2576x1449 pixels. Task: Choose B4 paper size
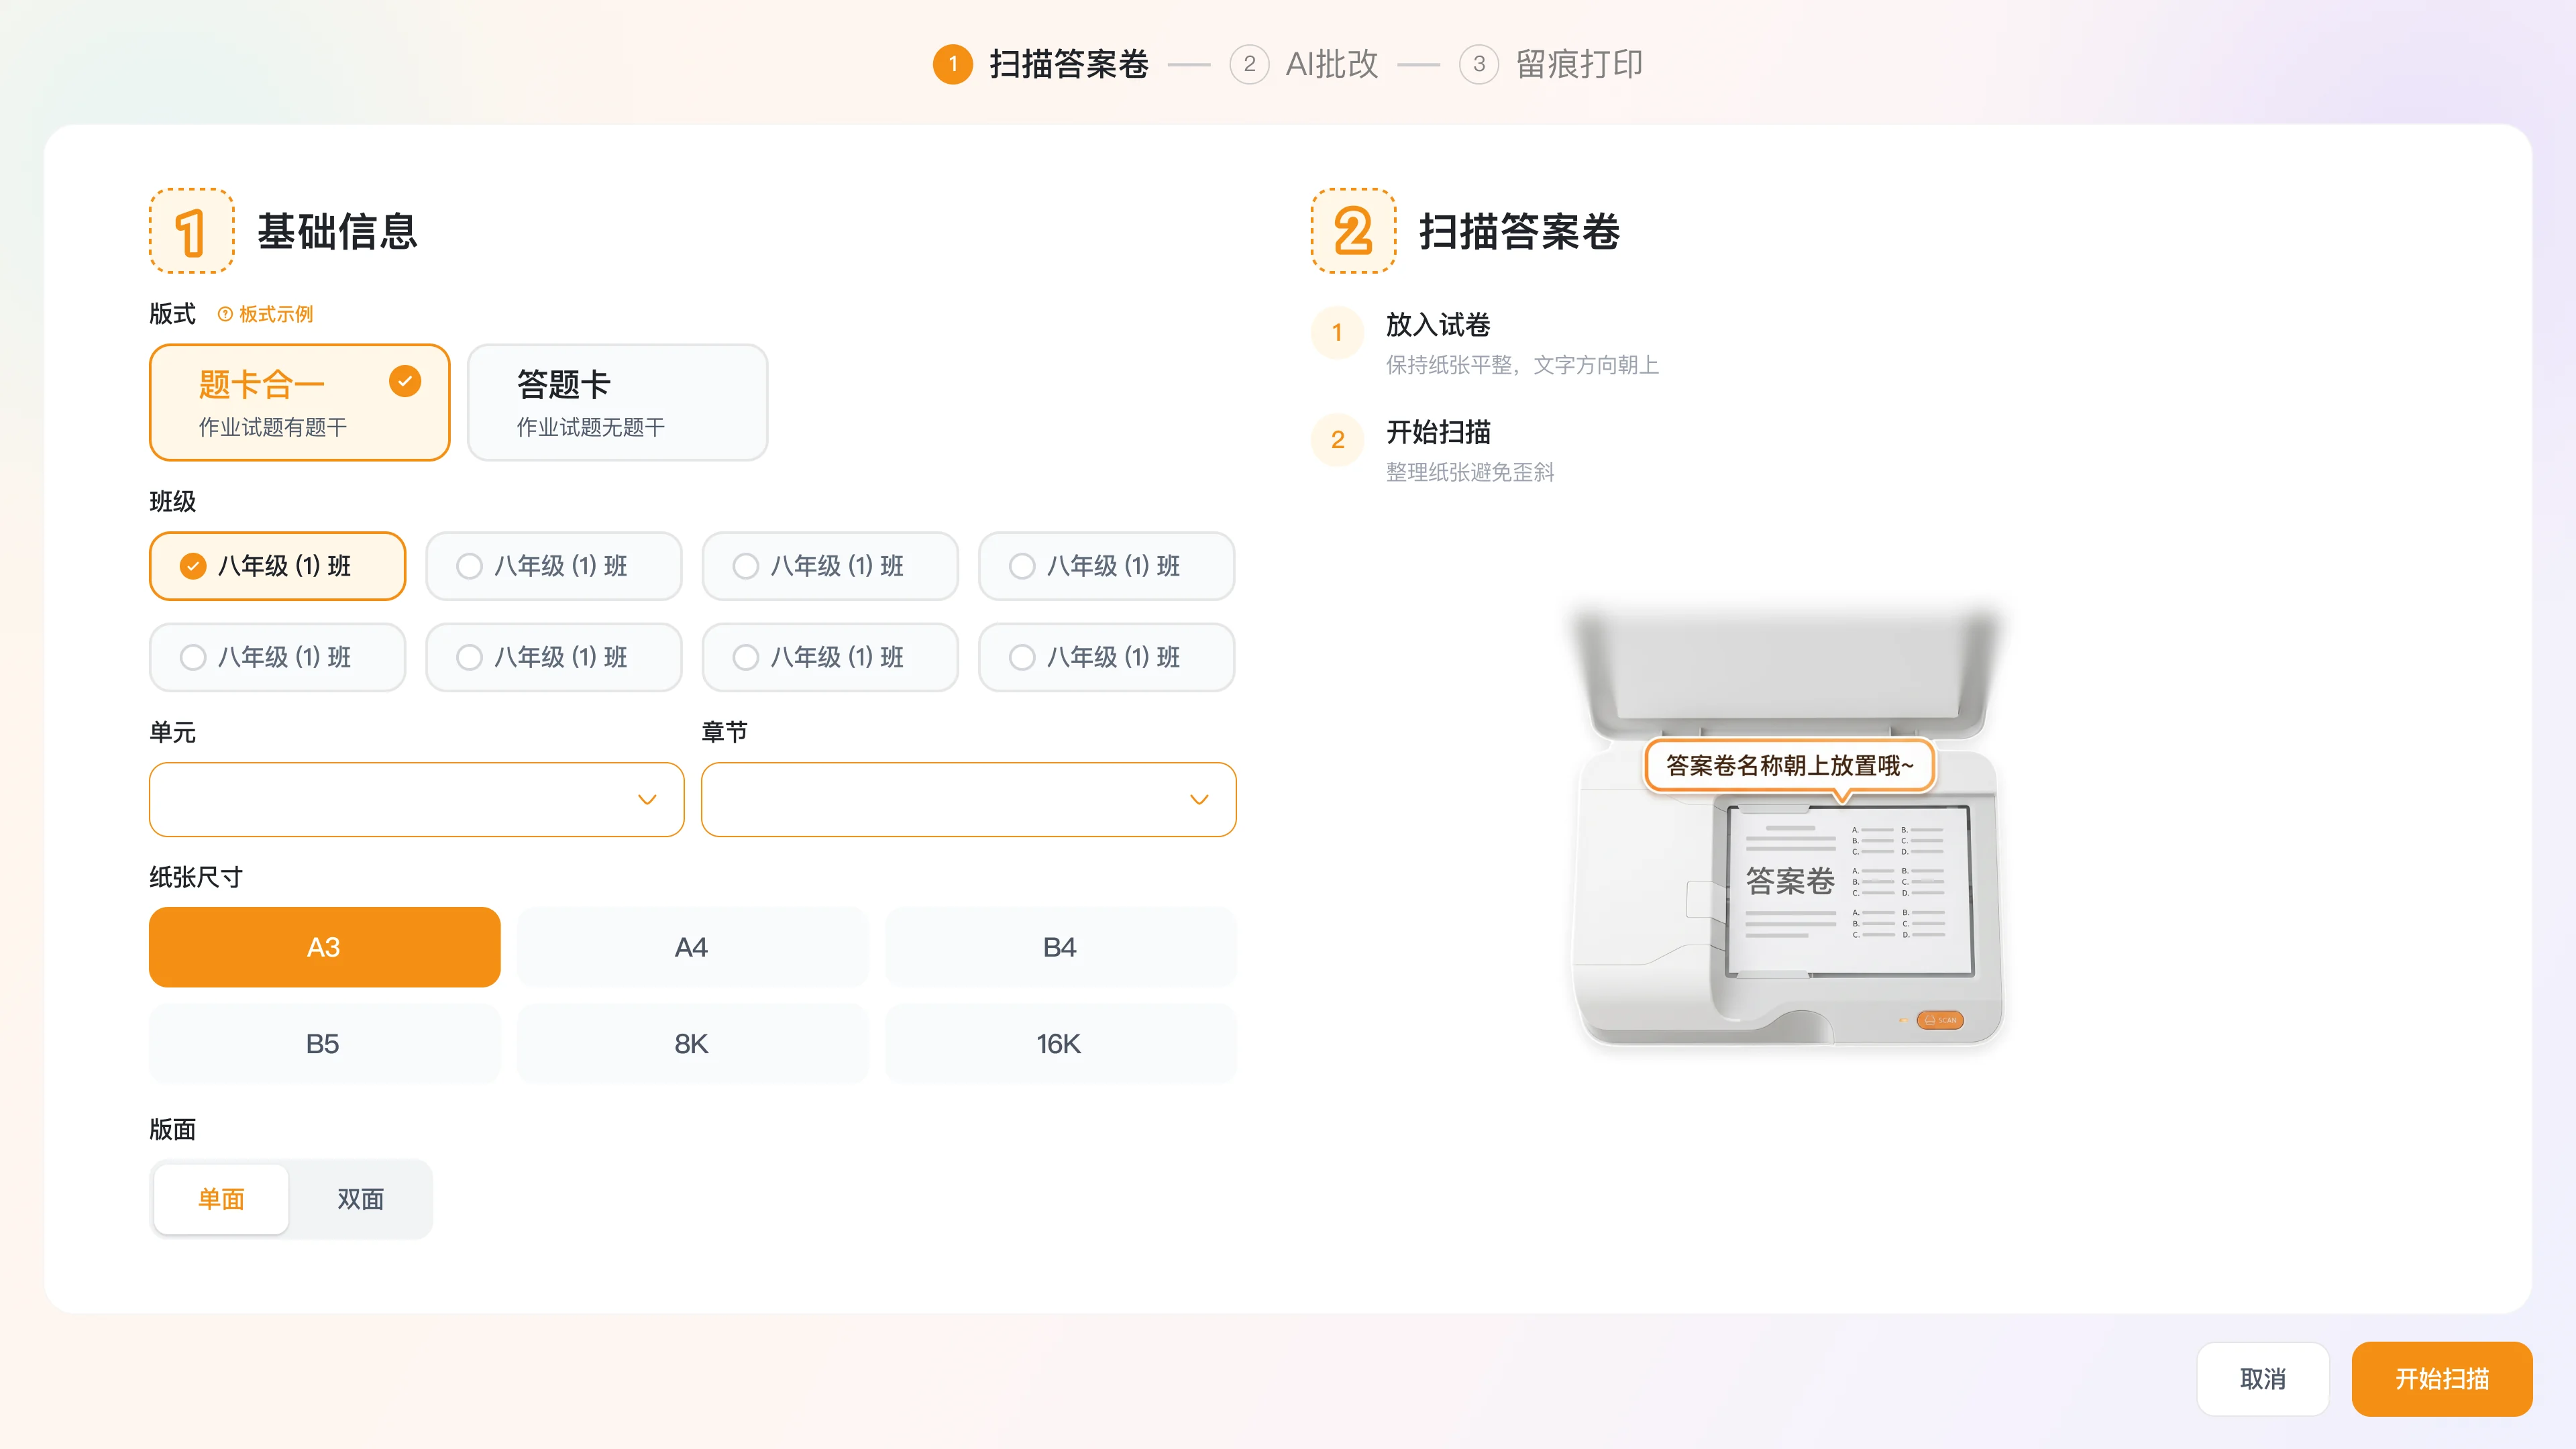pos(1060,947)
